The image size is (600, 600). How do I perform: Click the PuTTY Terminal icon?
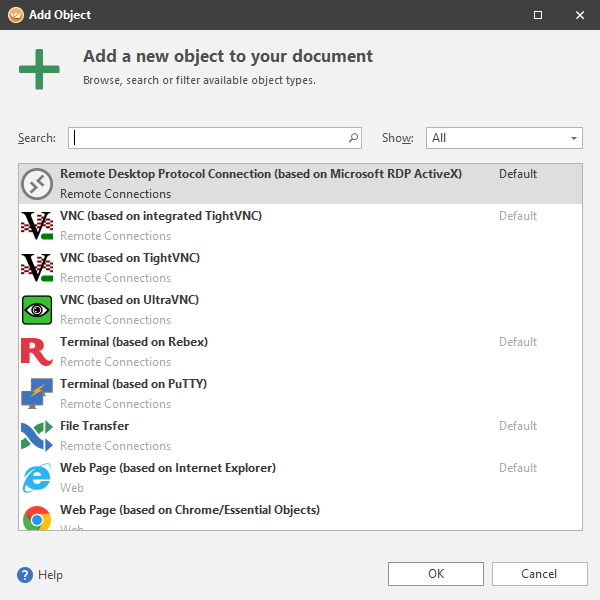point(37,394)
